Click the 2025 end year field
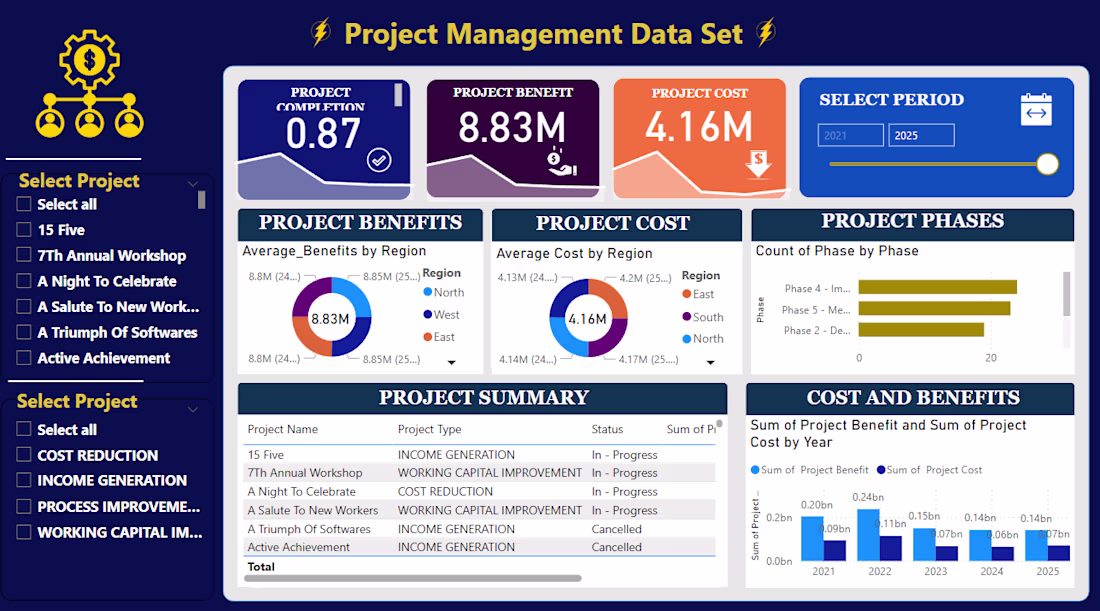The height and width of the screenshot is (611, 1100). (x=921, y=135)
